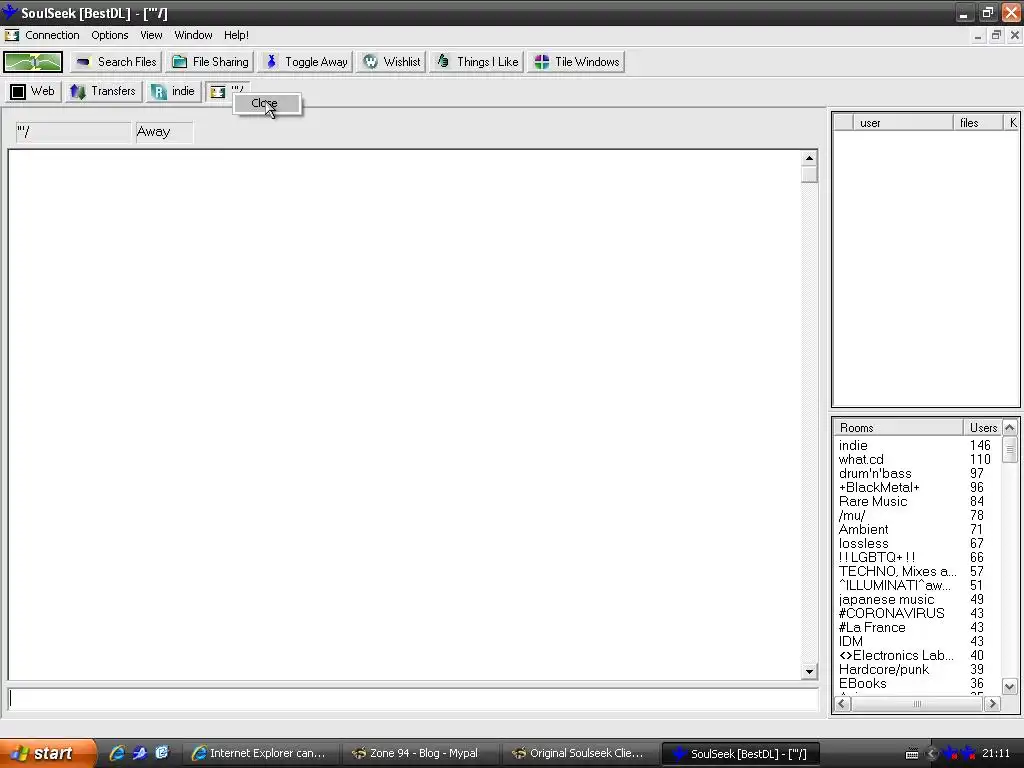Switch to Zone 94 - Blog taskbar window
Image resolution: width=1024 pixels, height=768 pixels.
tap(421, 754)
